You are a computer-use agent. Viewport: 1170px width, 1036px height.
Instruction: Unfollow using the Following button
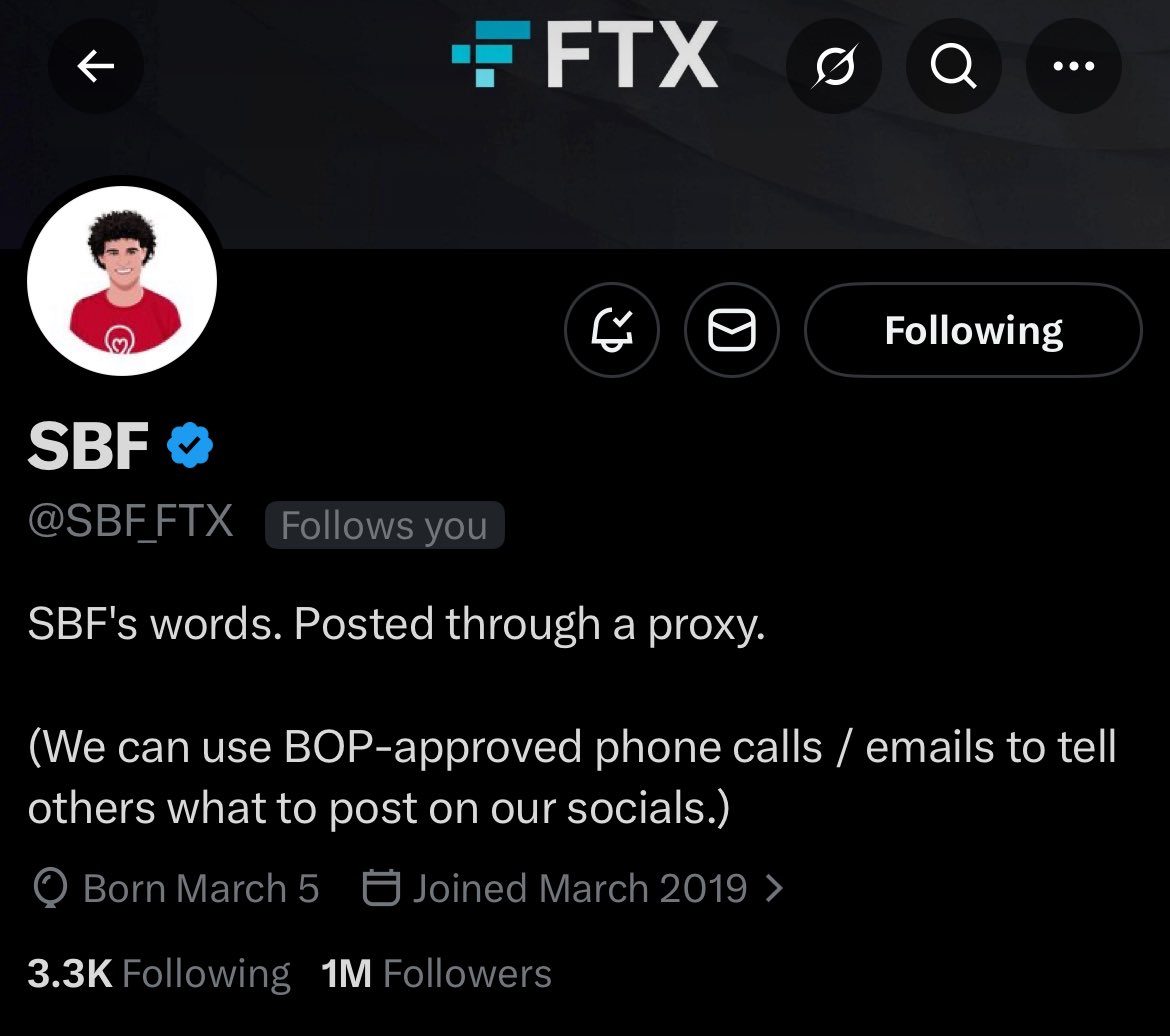(973, 330)
